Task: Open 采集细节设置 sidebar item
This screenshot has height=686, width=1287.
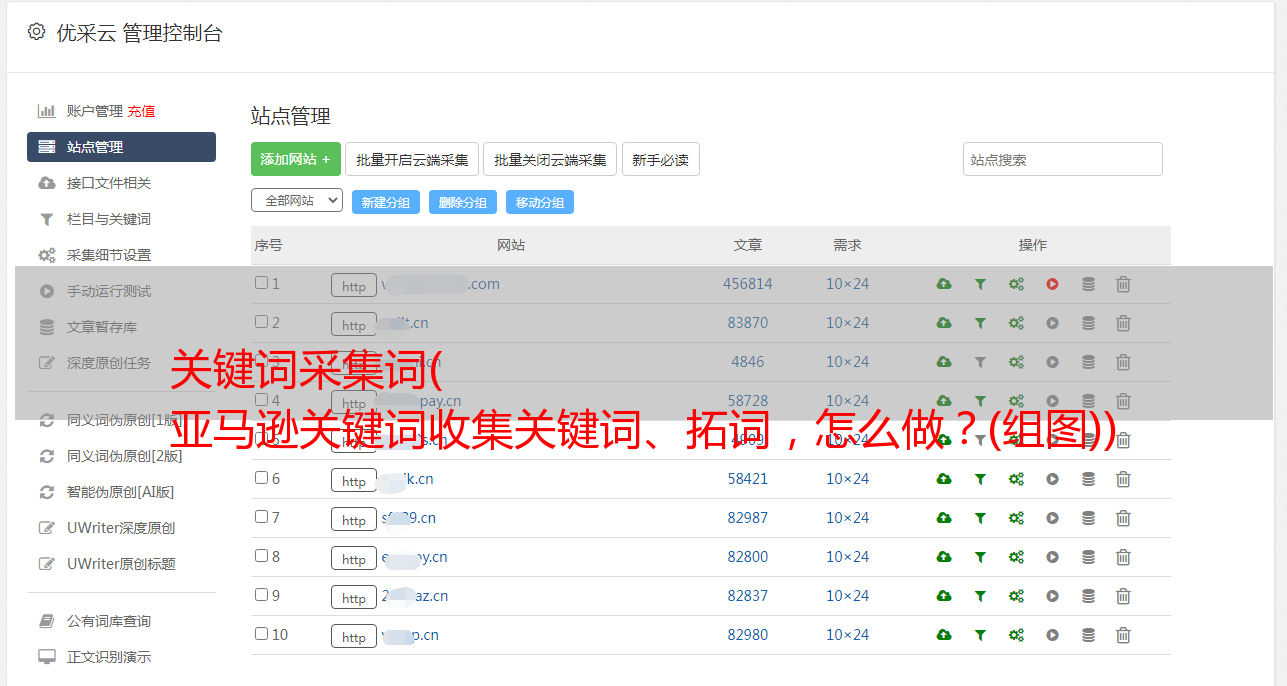Action: coord(109,255)
